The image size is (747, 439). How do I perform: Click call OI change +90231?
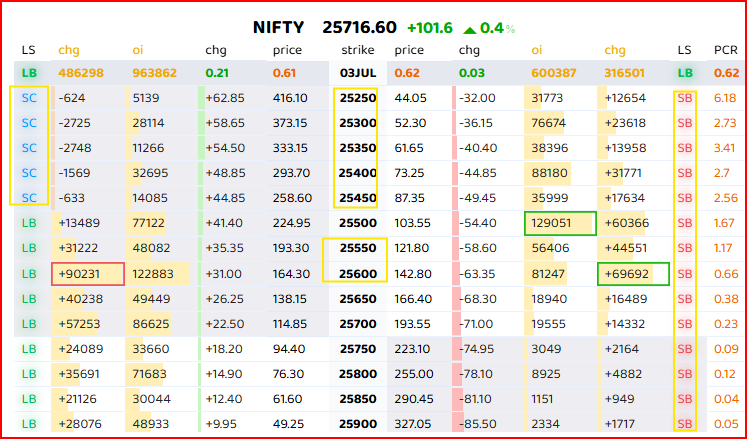coord(81,274)
